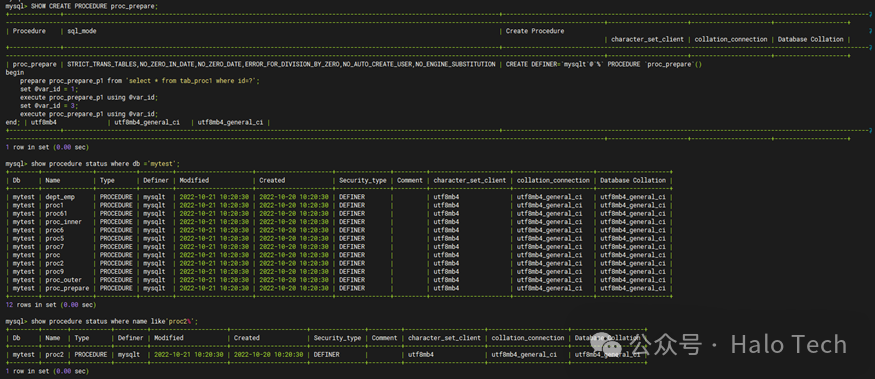875x379 pixels.
Task: Click the 'Create Procedure' column header
Action: pyautogui.click(x=535, y=31)
